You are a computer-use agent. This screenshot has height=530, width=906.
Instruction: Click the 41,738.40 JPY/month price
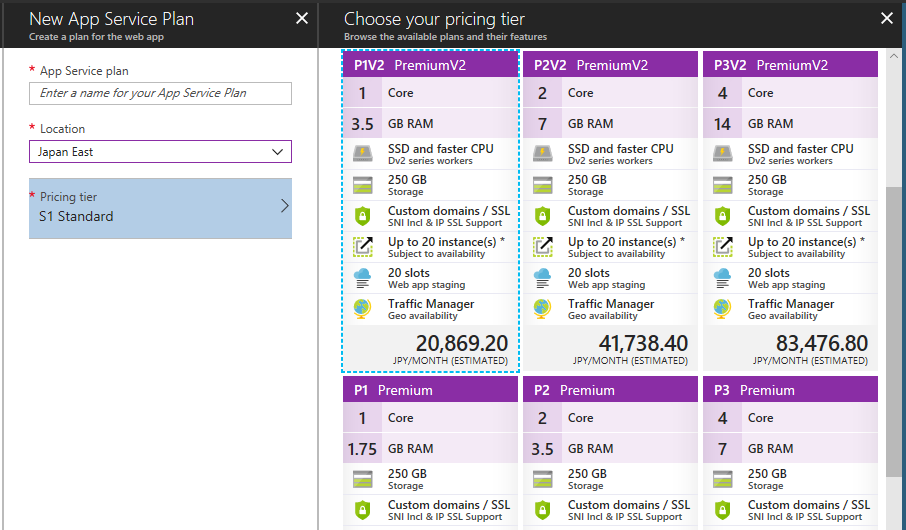[643, 343]
